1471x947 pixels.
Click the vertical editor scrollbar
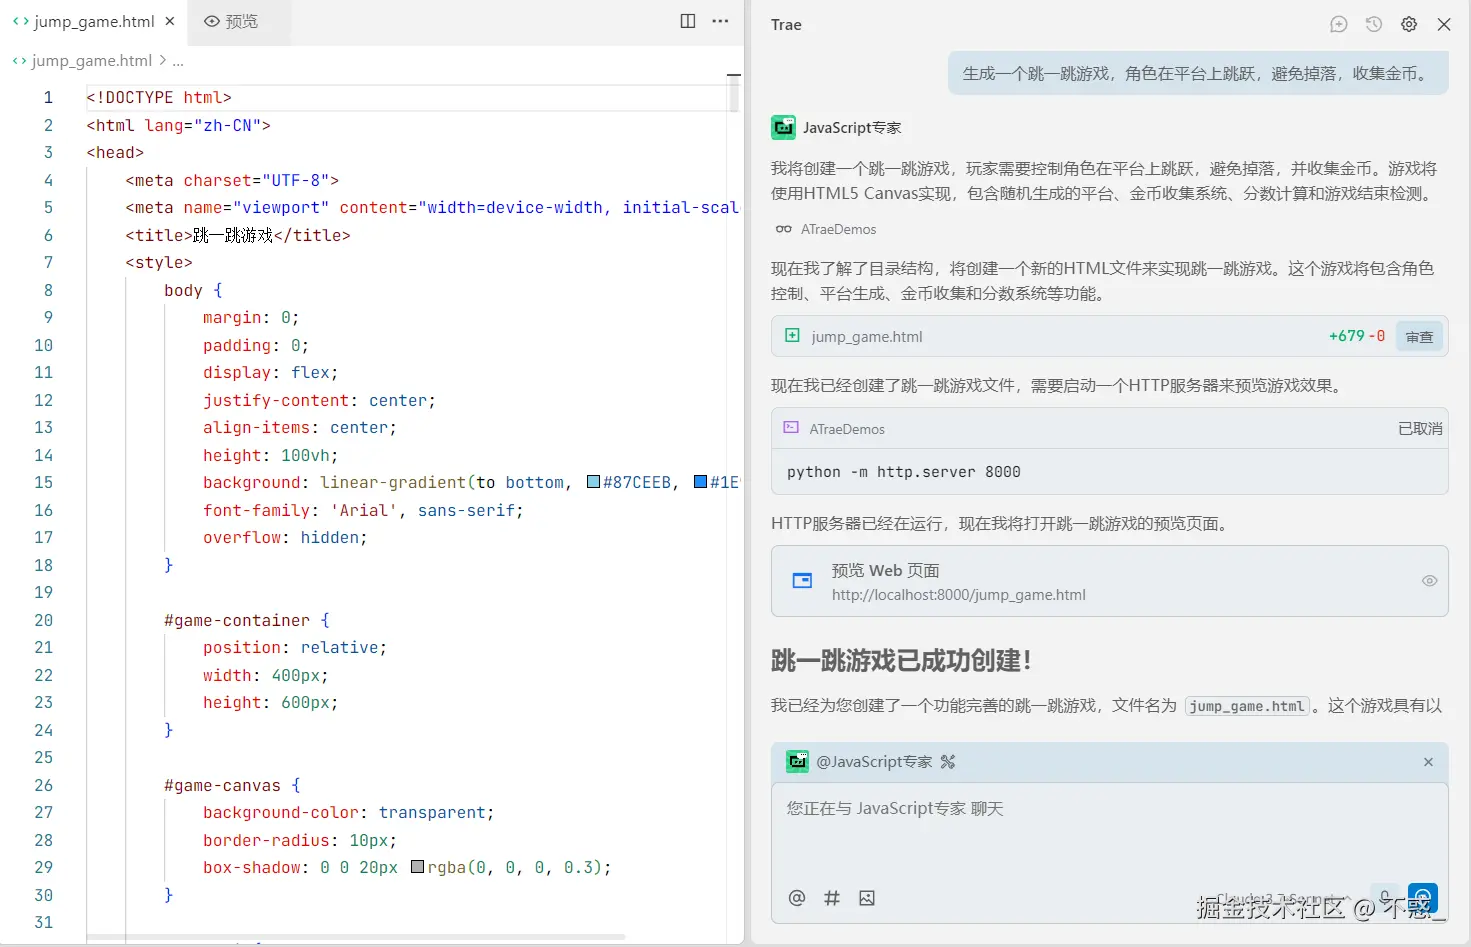(734, 95)
